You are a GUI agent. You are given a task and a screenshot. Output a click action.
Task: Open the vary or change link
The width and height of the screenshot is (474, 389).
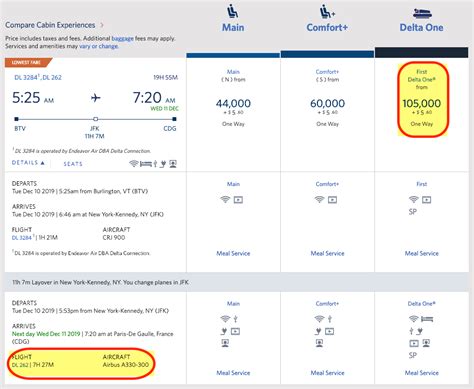(x=99, y=46)
